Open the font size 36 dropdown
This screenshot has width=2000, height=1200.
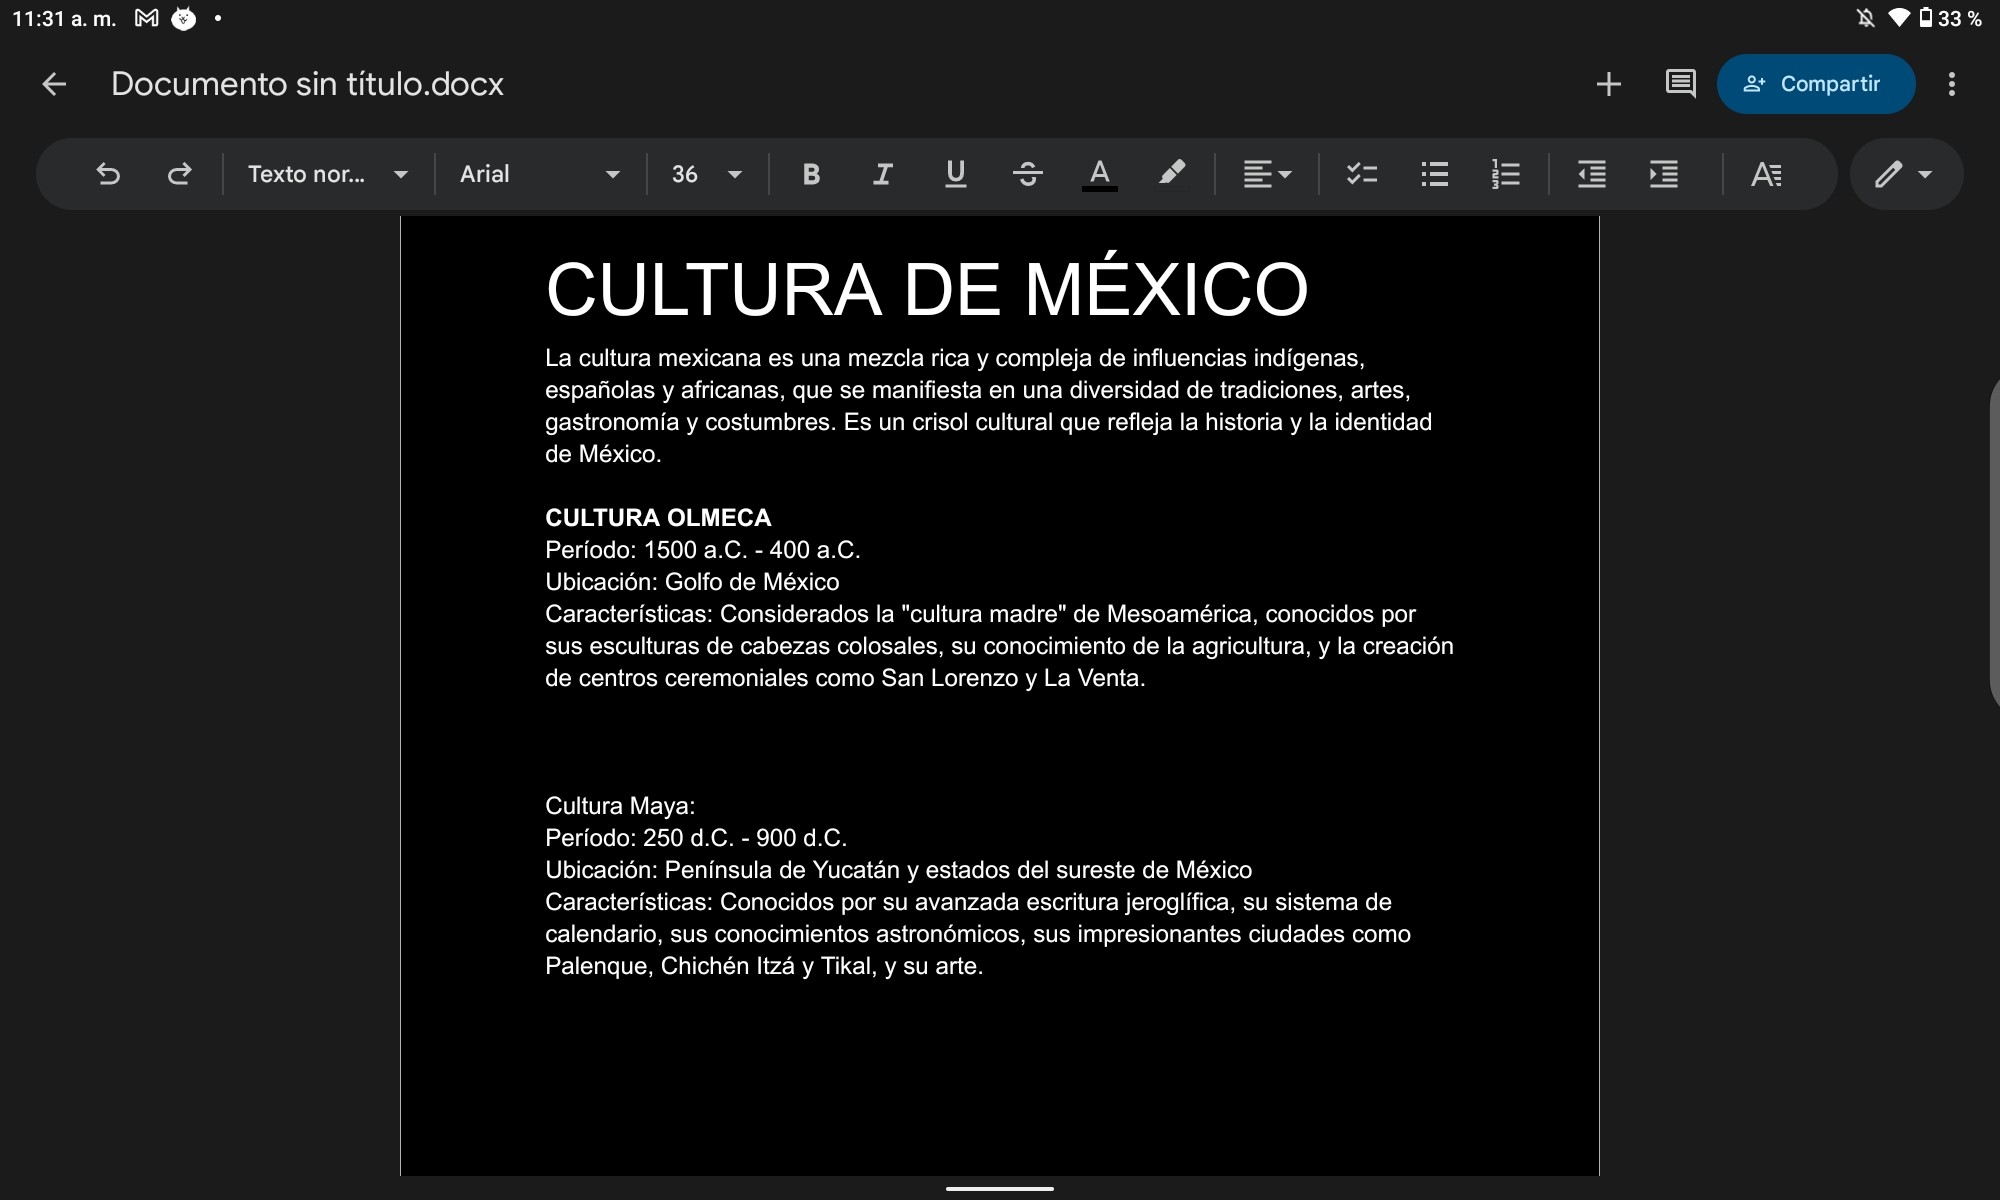click(707, 174)
